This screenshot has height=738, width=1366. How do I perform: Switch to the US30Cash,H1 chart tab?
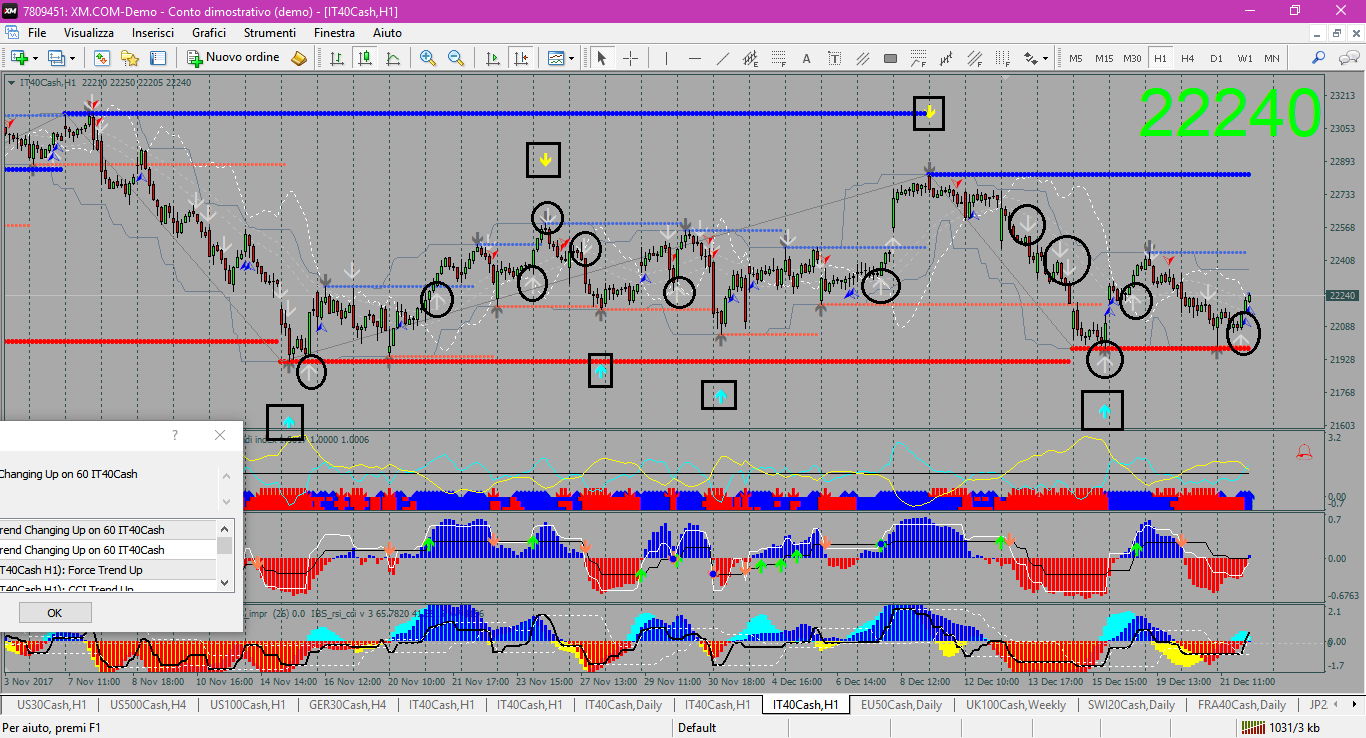[x=52, y=704]
